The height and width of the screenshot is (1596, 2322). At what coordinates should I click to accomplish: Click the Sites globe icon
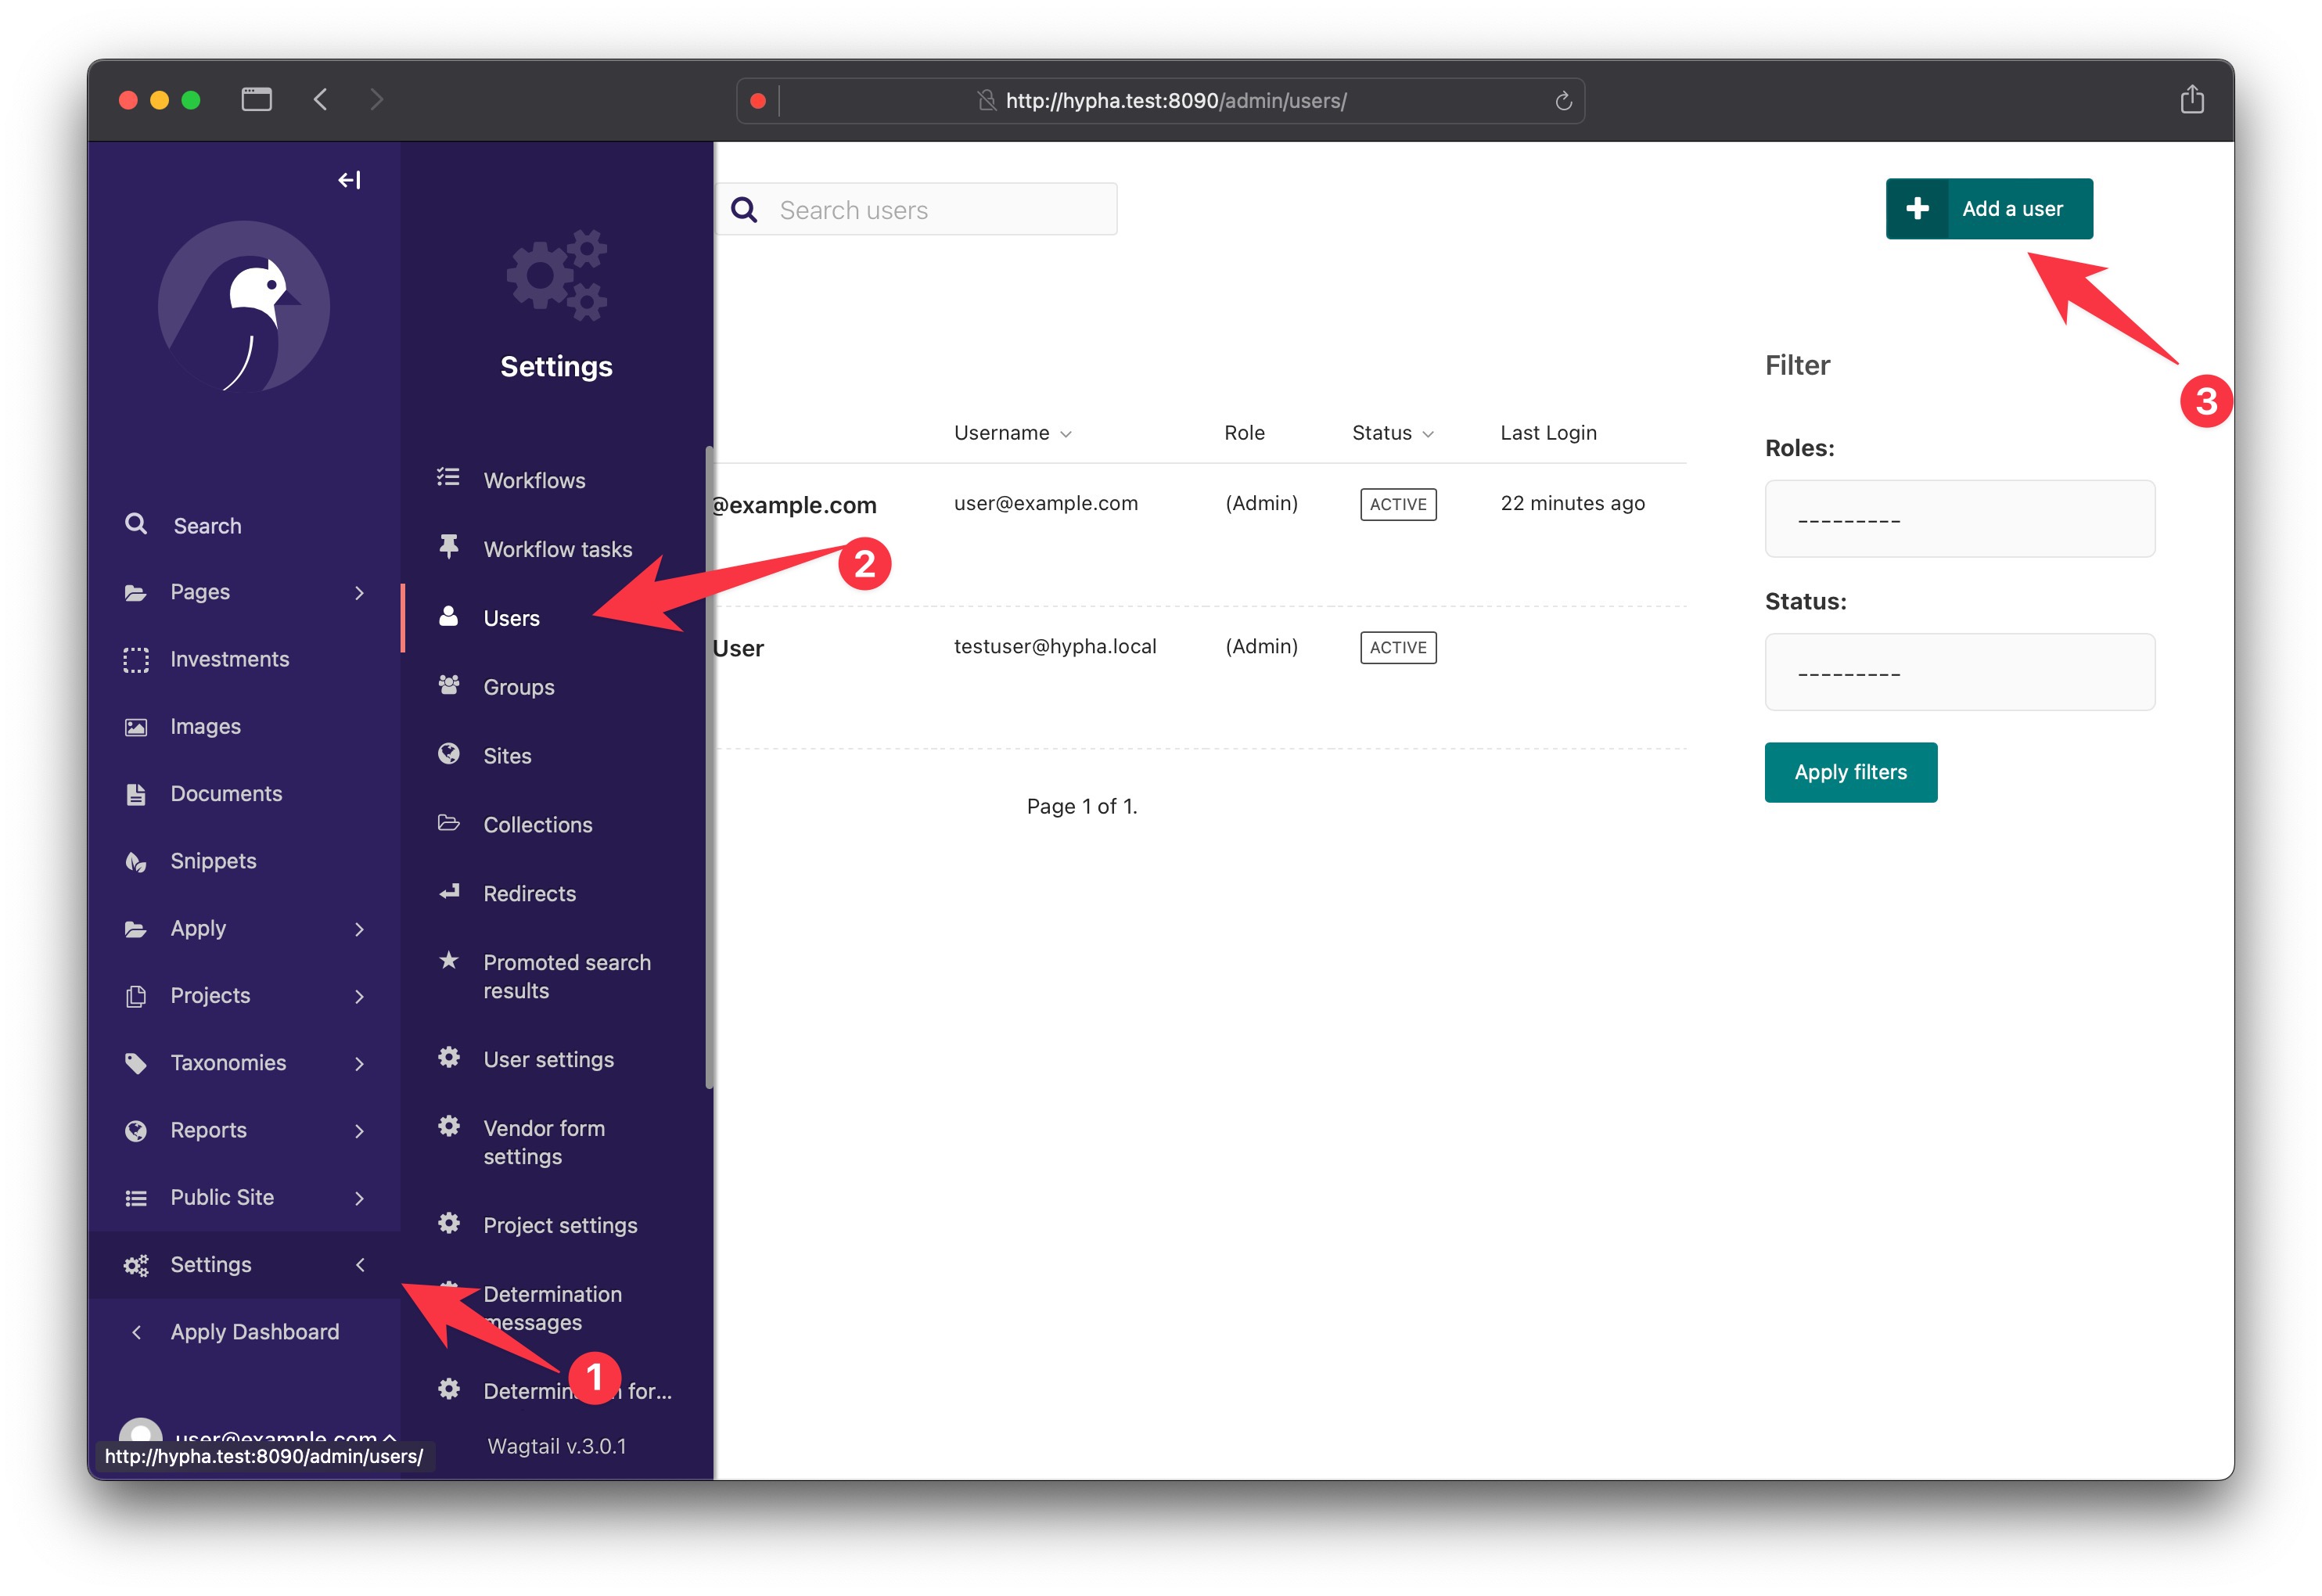pyautogui.click(x=448, y=754)
